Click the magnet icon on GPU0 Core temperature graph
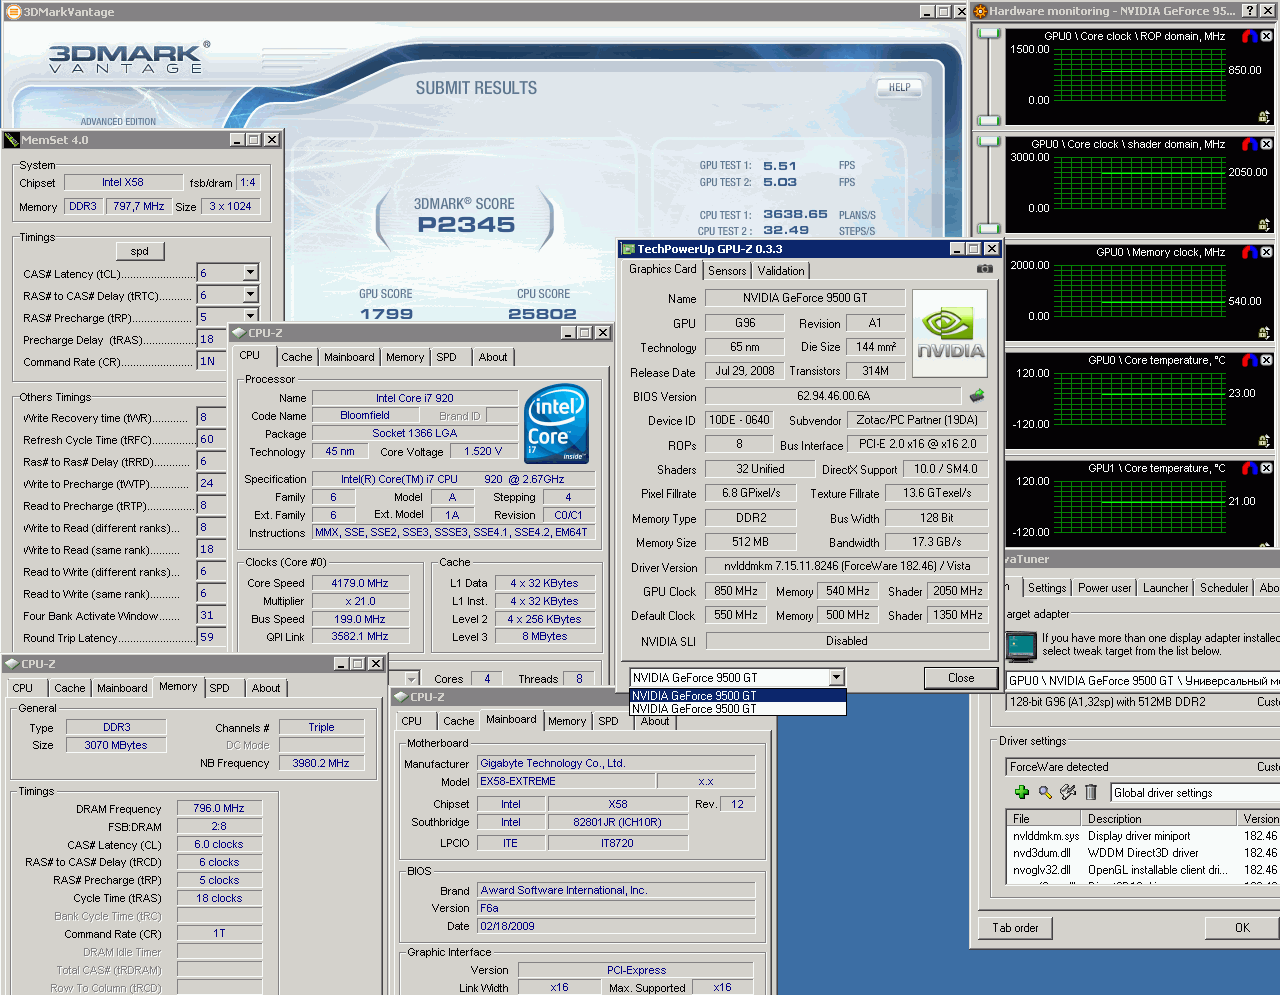1280x995 pixels. (x=1249, y=360)
